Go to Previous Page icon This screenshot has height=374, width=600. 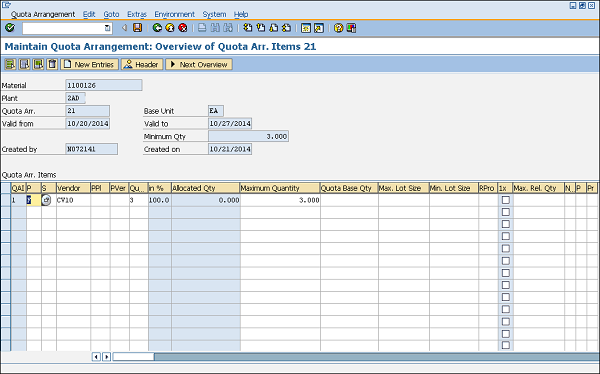coord(261,28)
